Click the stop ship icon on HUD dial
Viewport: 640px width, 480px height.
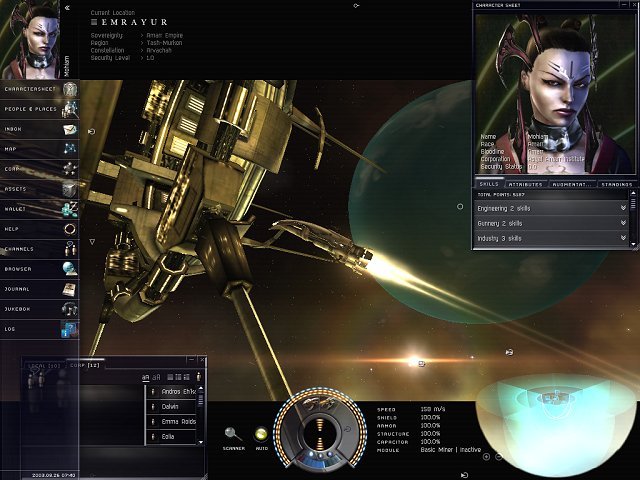[347, 429]
